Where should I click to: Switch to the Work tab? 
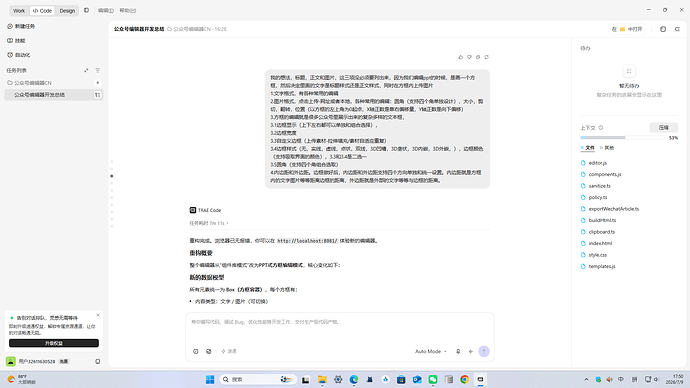(19, 11)
